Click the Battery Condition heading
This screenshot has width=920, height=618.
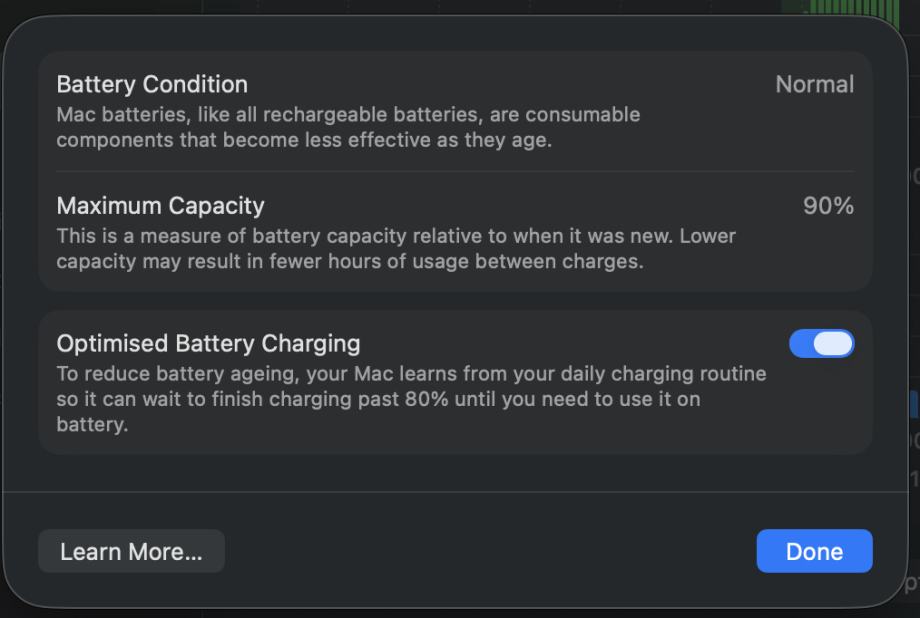[x=152, y=84]
